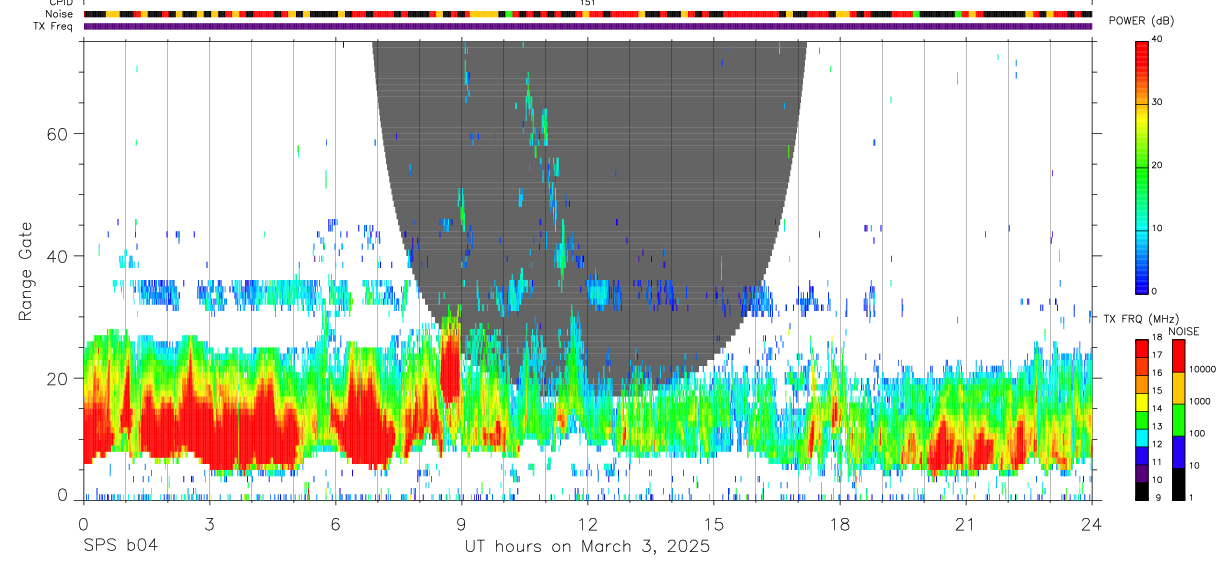Click the 30 label on POWER scale
Viewport: 1228px width, 567px height.
click(1157, 102)
